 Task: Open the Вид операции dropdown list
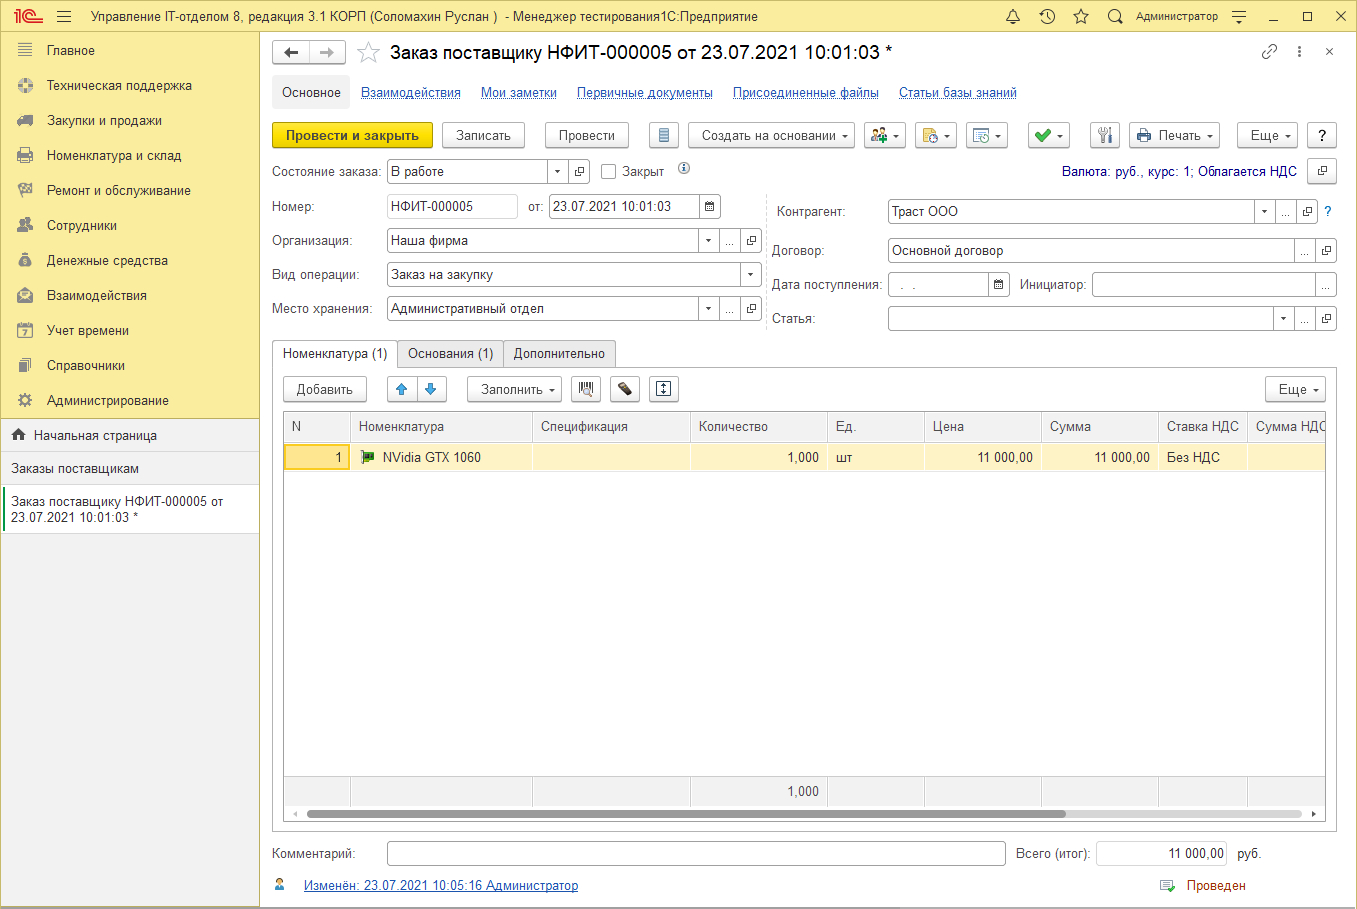click(750, 275)
